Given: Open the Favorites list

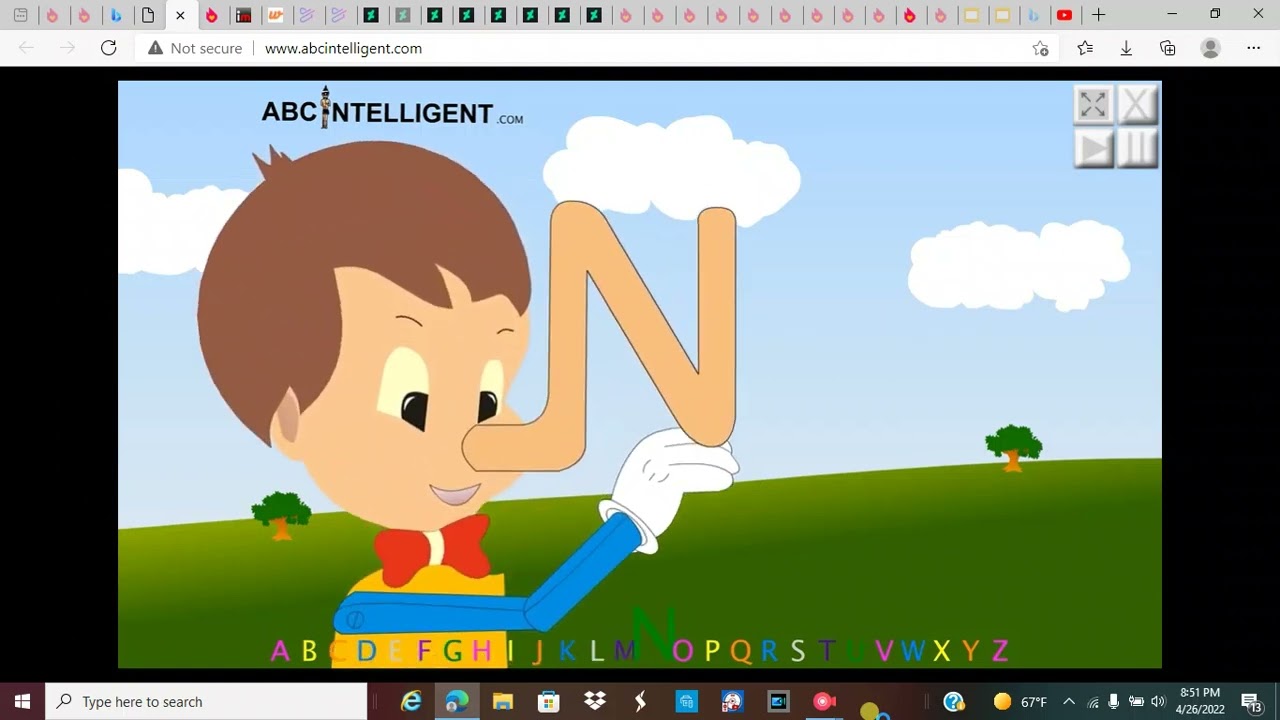Looking at the screenshot, I should [x=1085, y=48].
